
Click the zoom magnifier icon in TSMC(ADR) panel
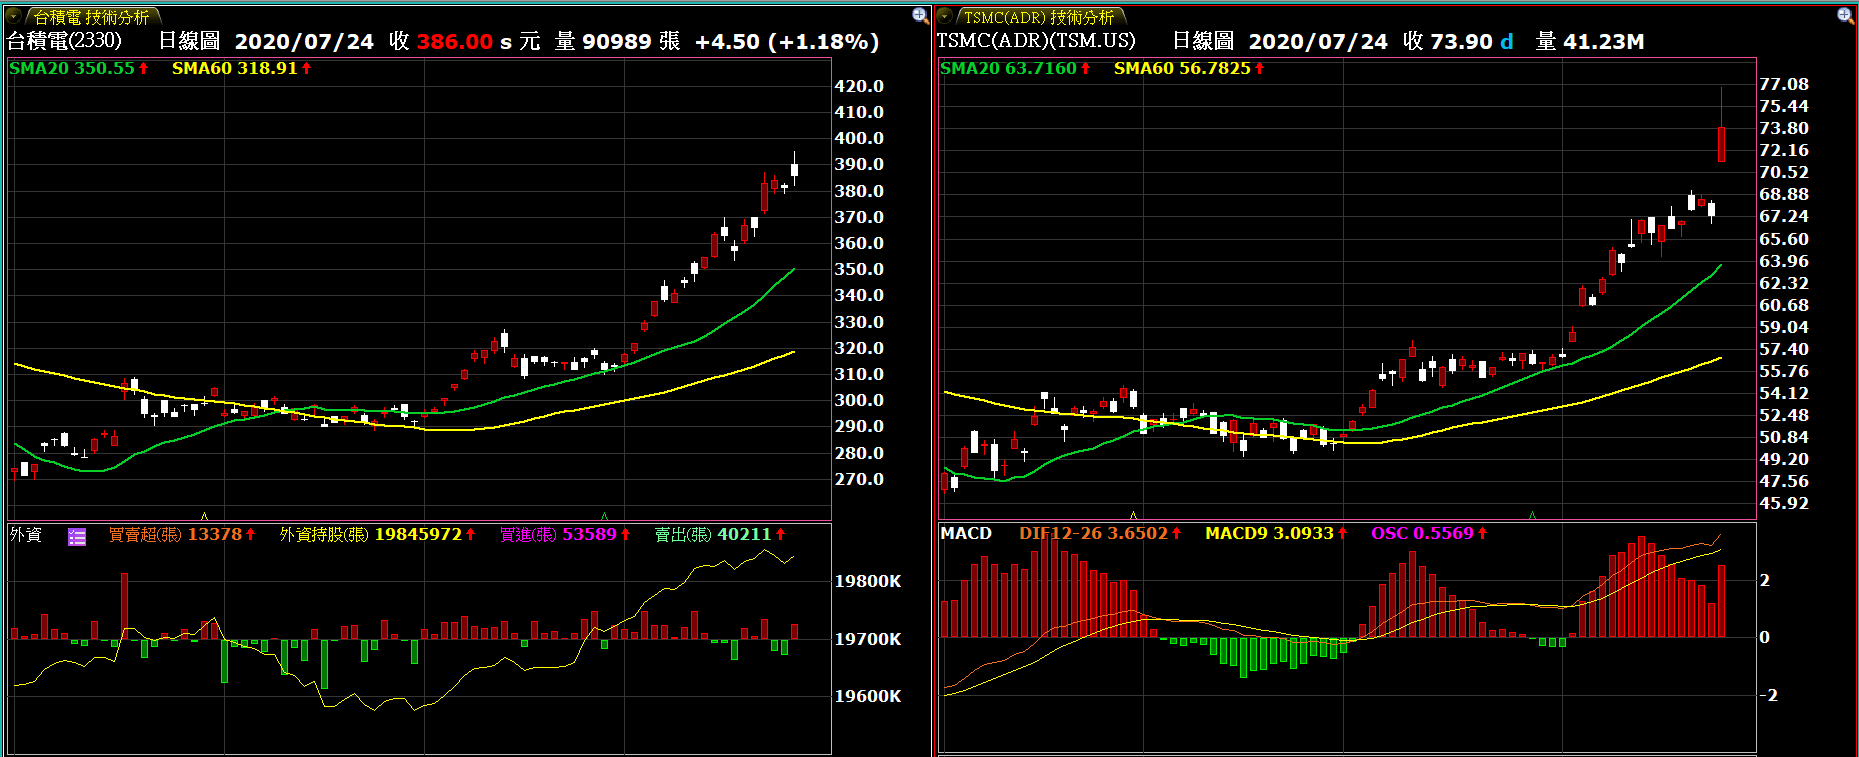(x=1846, y=15)
